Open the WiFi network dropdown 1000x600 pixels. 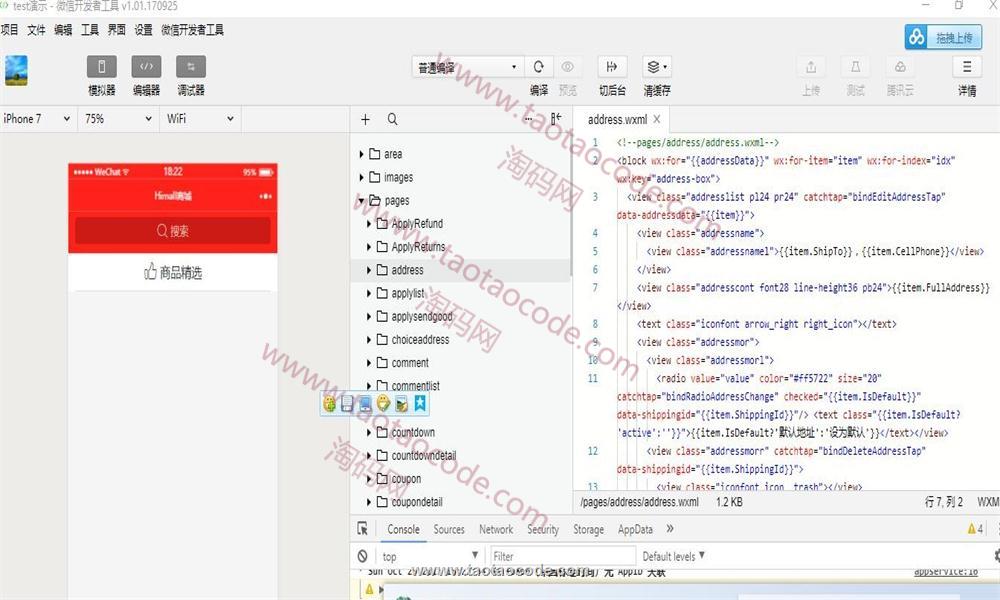[x=200, y=118]
